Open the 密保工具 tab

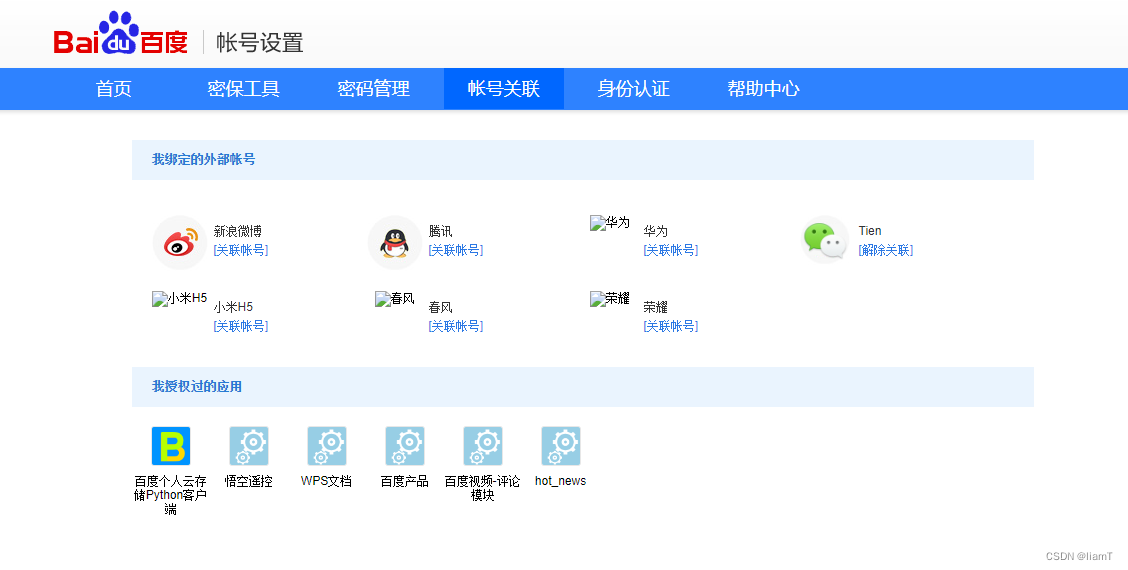coord(243,89)
